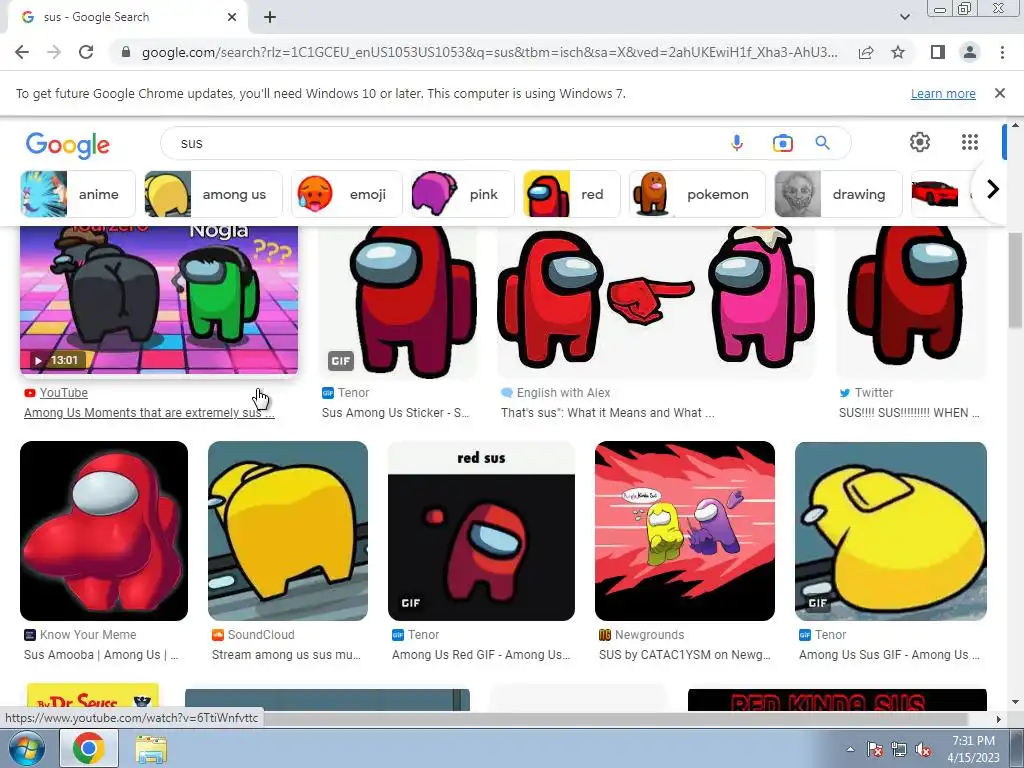This screenshot has height=768, width=1024.
Task: Filter results by the among us chip
Action: [213, 194]
